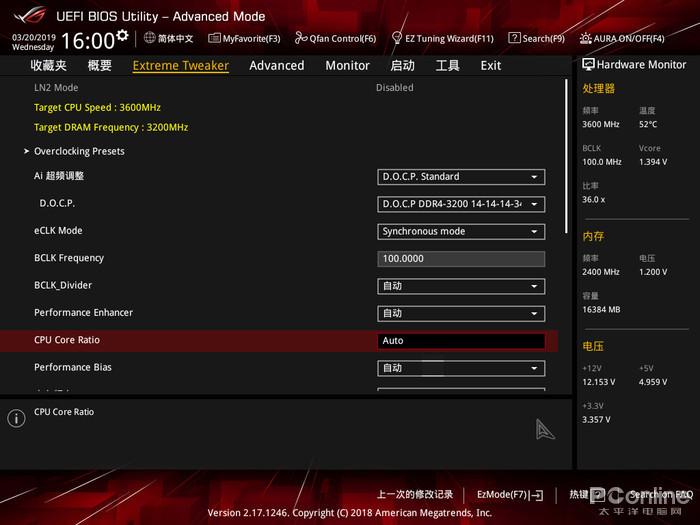Click Qfan Control(F6) button
The image size is (700, 525).
click(335, 38)
